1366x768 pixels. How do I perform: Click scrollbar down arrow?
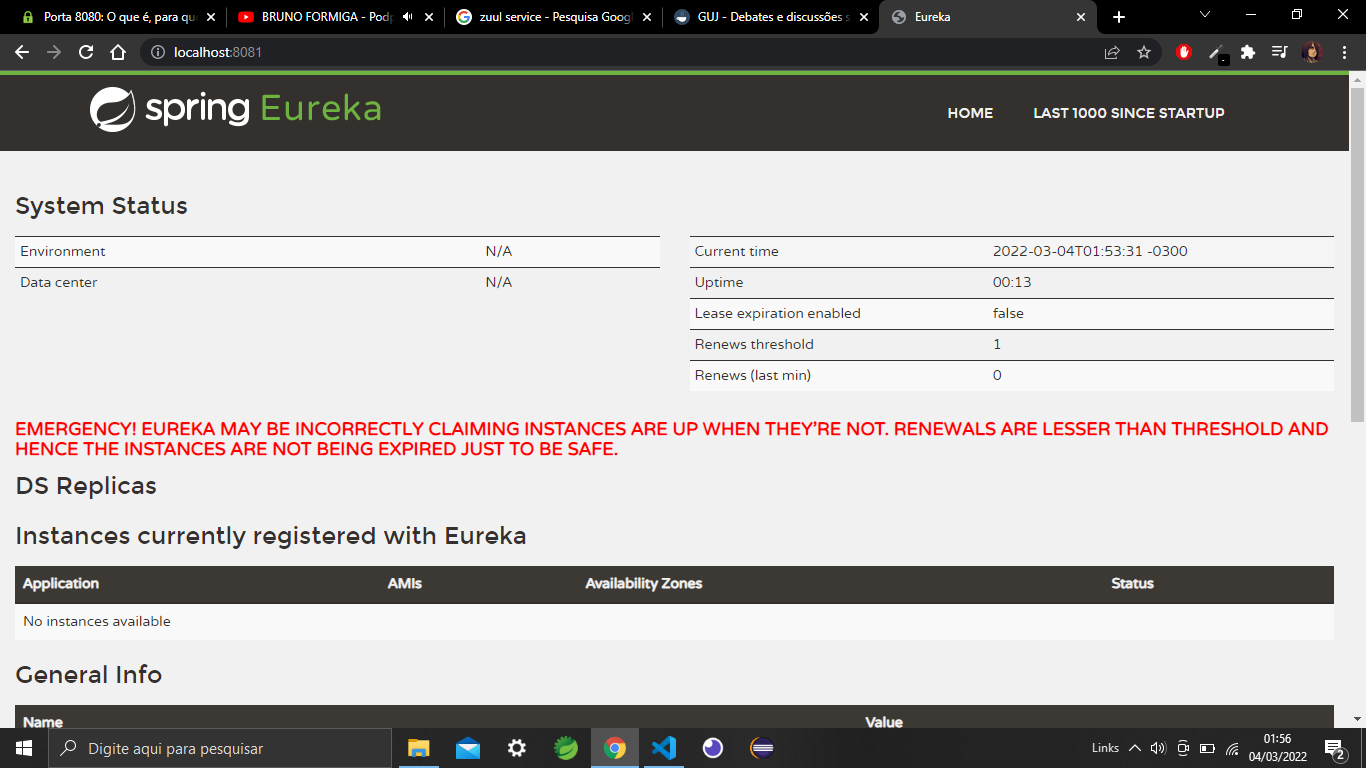[1357, 719]
